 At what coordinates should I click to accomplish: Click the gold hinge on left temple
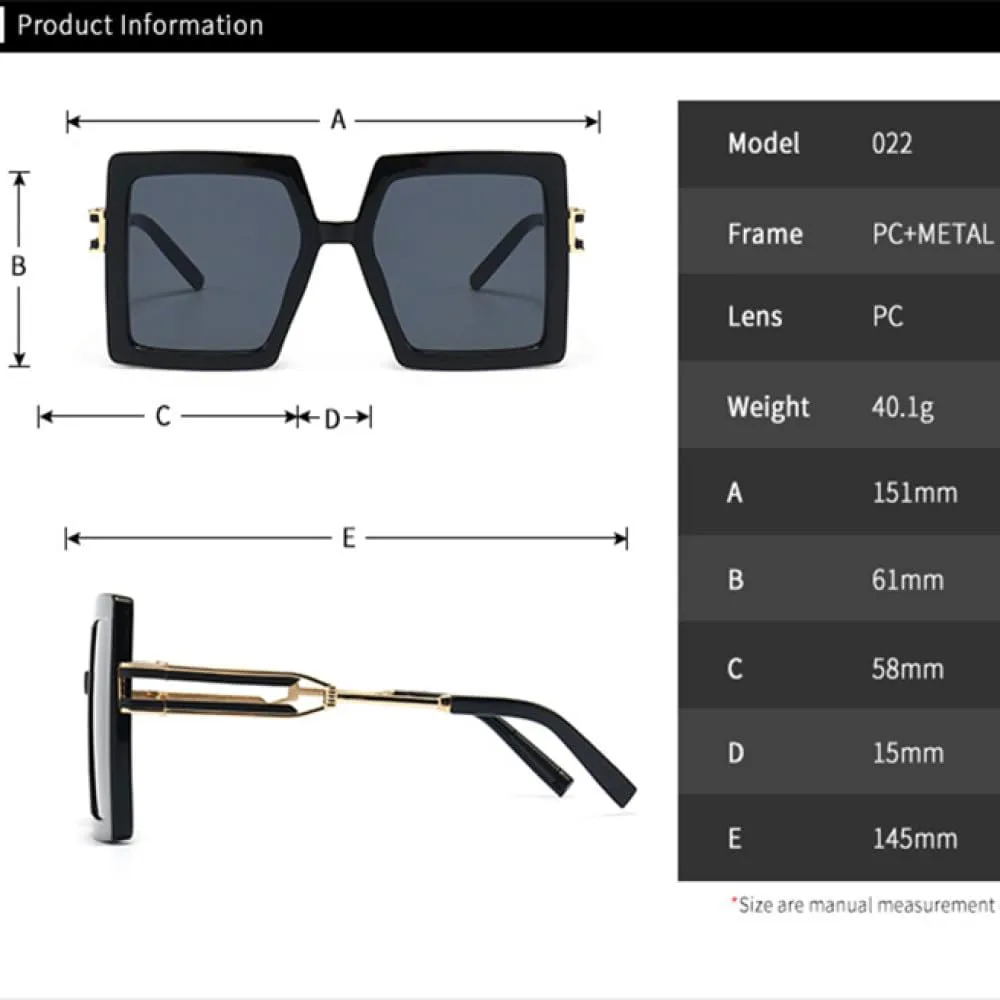coord(97,230)
